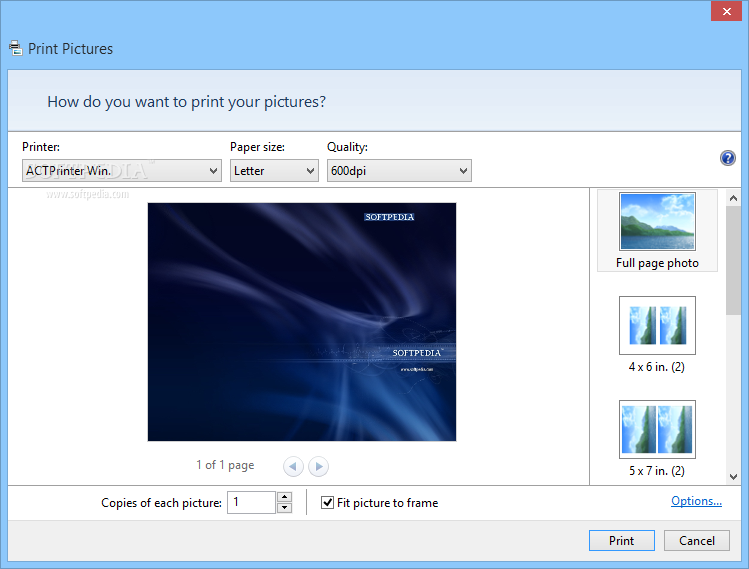
Task: Open the Printer dropdown showing ACTPrinter Win.
Action: tap(122, 171)
